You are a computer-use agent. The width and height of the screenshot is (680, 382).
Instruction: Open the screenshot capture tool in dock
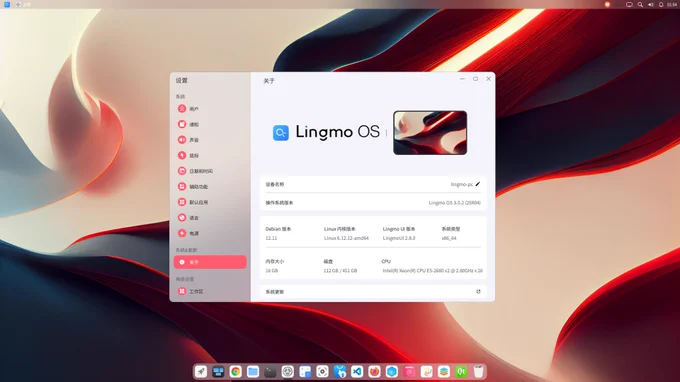click(322, 372)
